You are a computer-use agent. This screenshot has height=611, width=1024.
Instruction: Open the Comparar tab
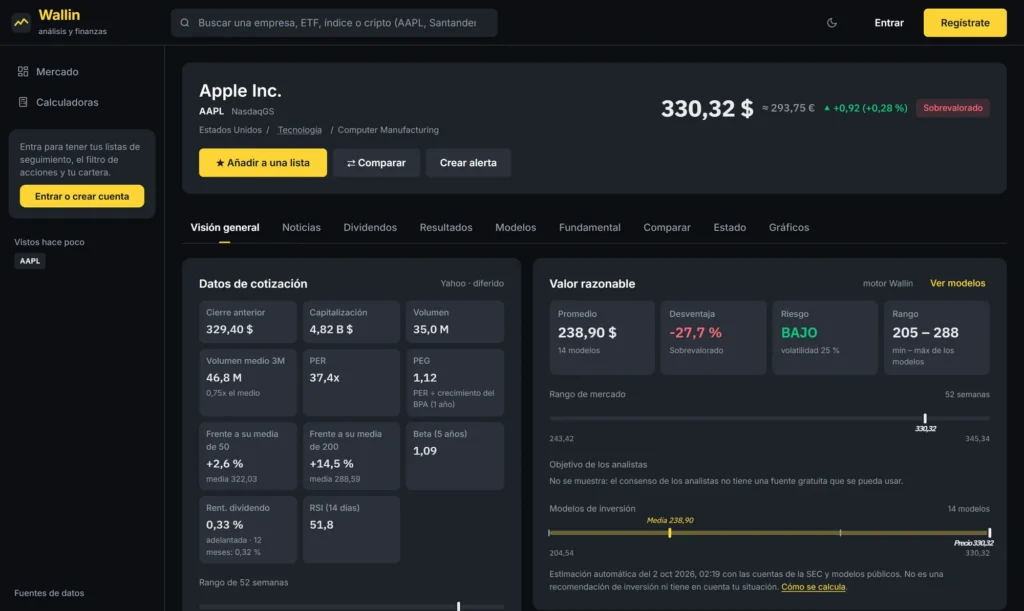[666, 227]
